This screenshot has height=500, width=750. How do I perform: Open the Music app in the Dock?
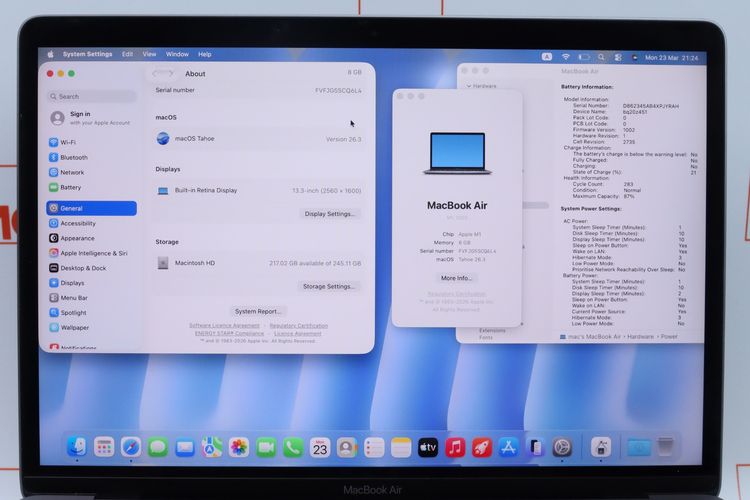click(455, 447)
